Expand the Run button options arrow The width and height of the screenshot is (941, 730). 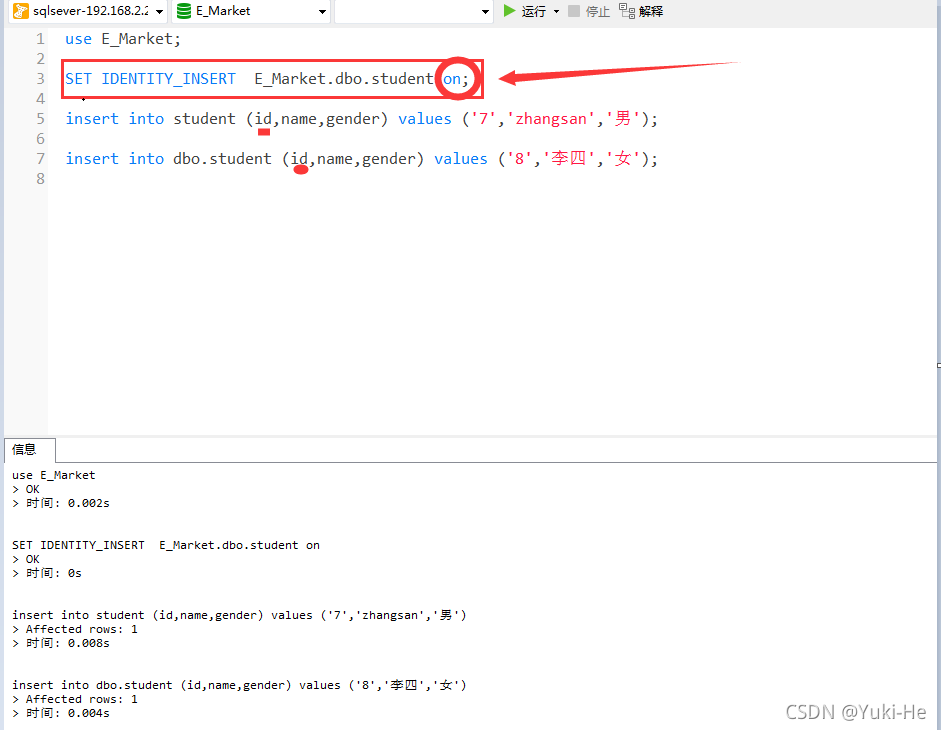pos(556,11)
